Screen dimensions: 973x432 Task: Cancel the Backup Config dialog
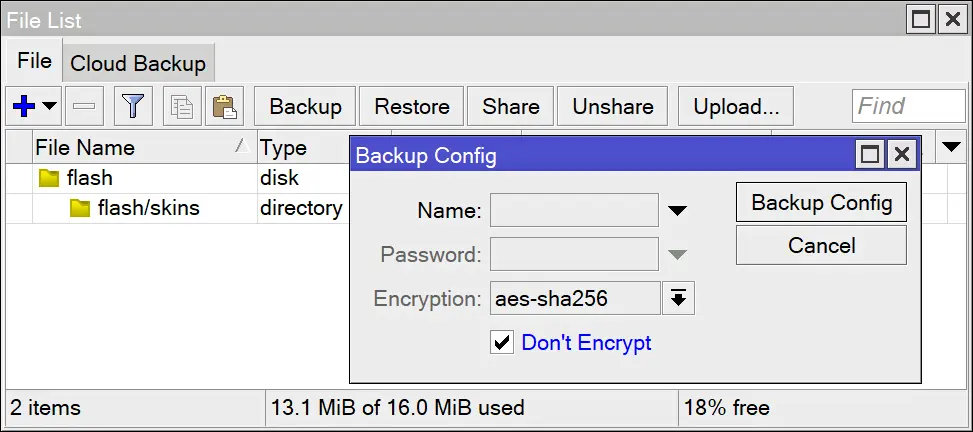point(821,245)
